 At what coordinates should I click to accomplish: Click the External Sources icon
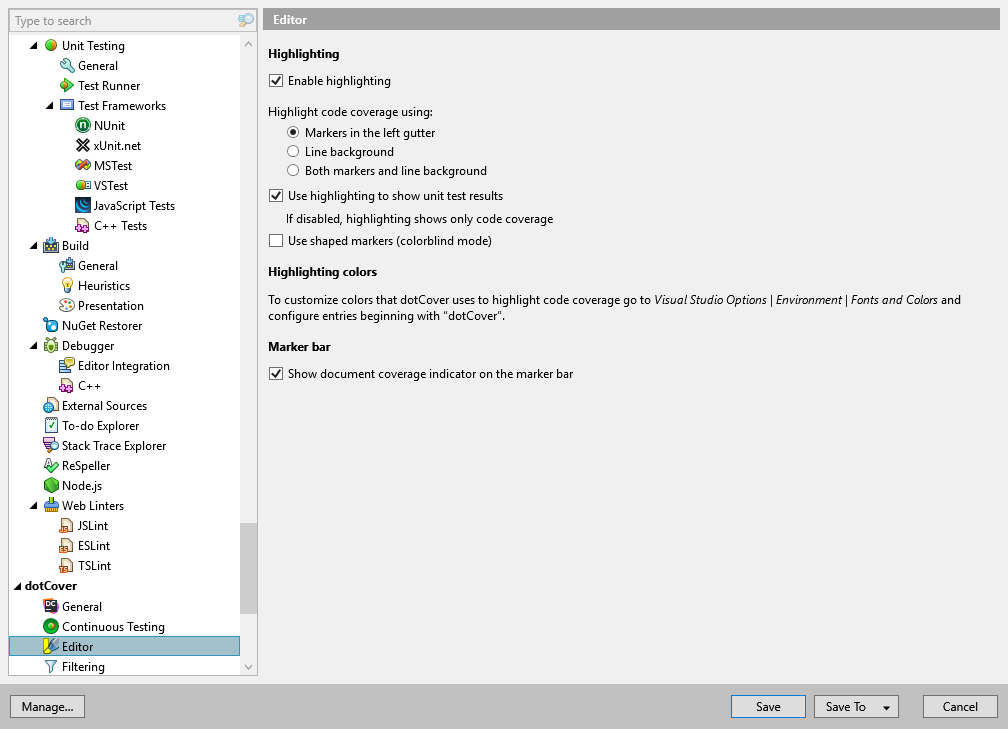click(51, 406)
